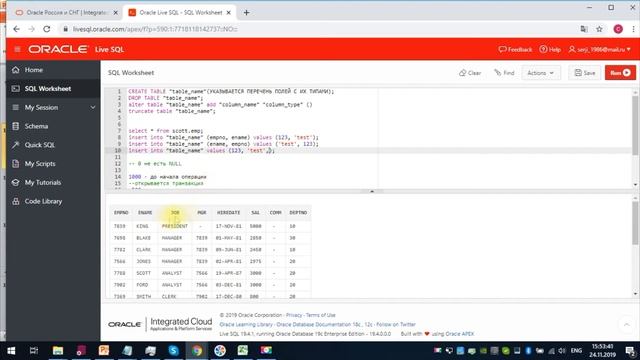This screenshot has width=640, height=360.
Task: Click the taskbar clock
Action: 602,351
